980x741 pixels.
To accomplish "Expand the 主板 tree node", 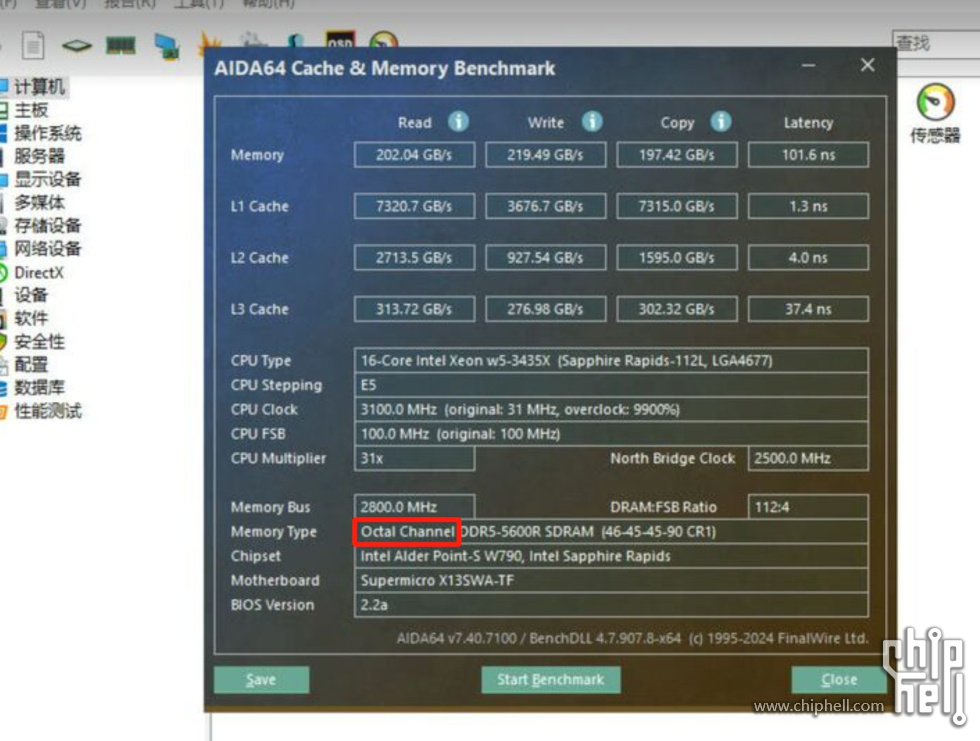I will point(30,110).
